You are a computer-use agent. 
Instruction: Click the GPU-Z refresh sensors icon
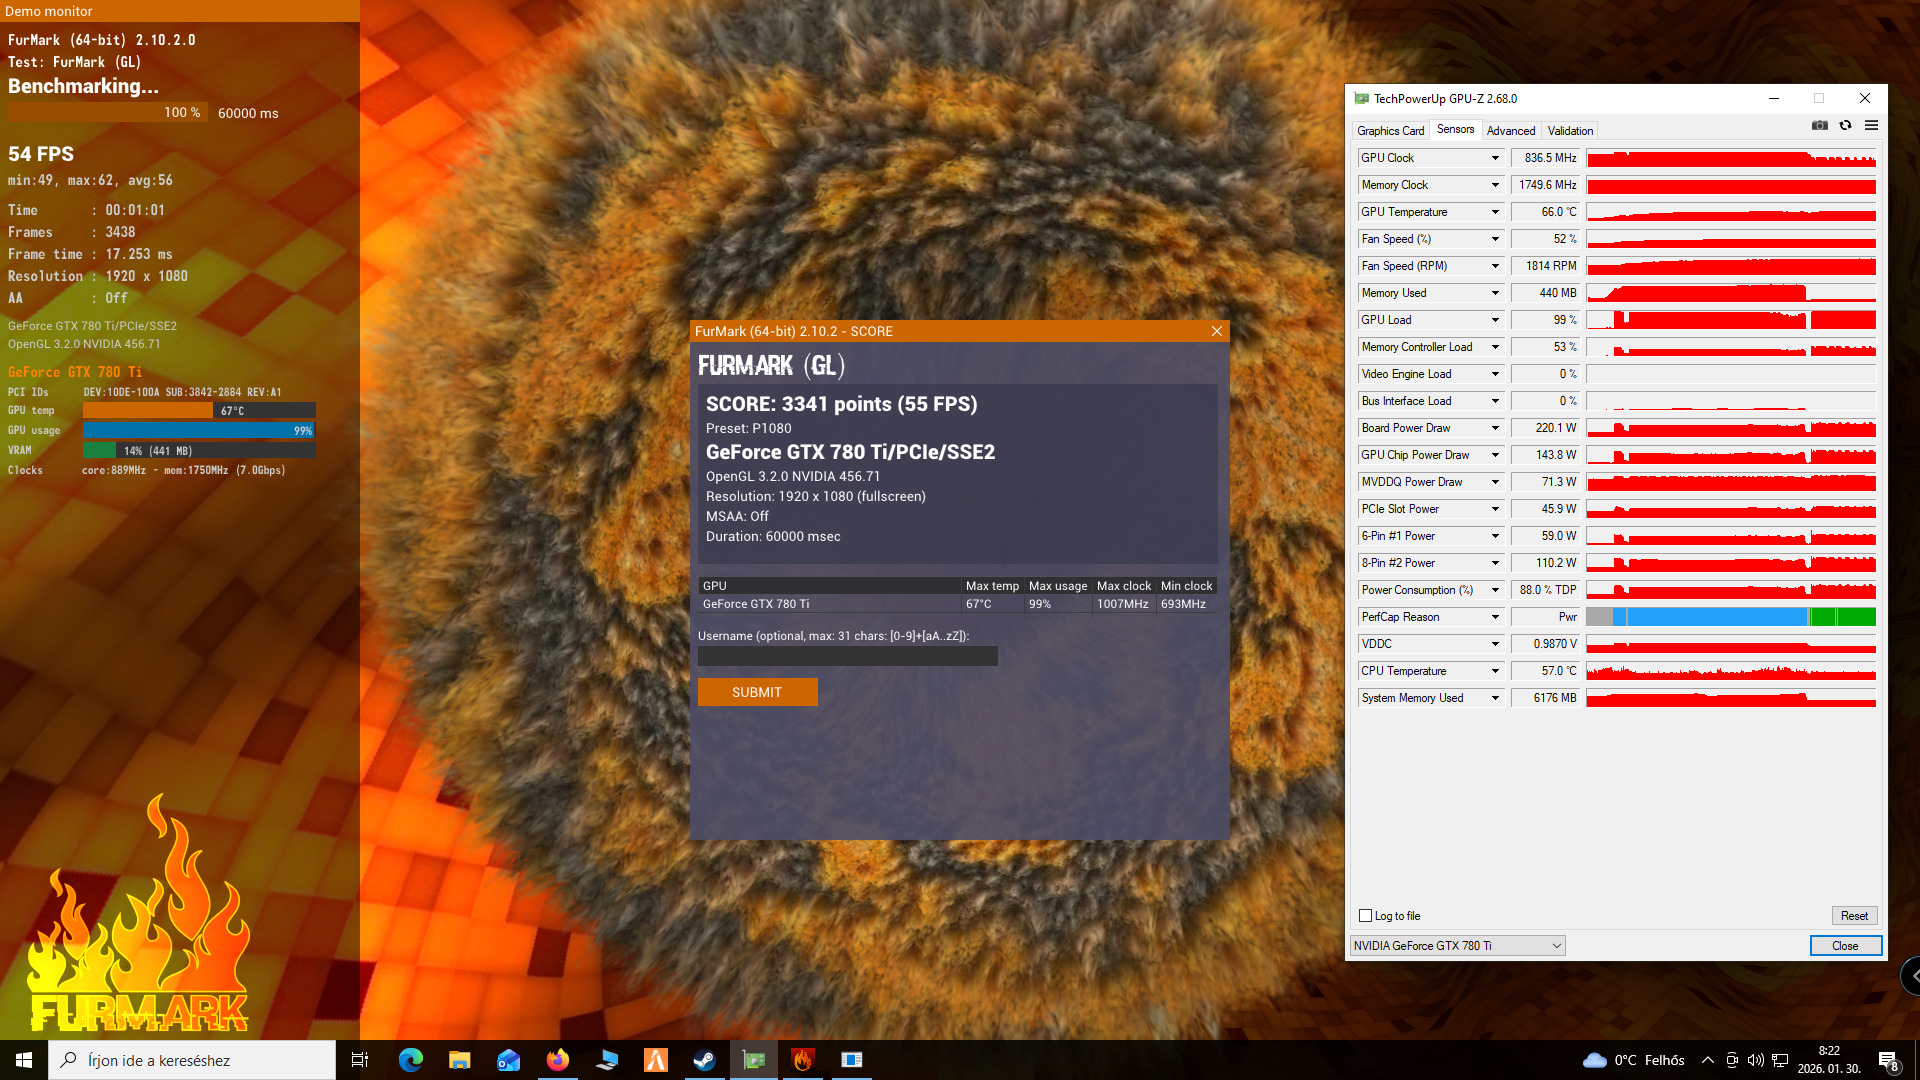[x=1845, y=125]
